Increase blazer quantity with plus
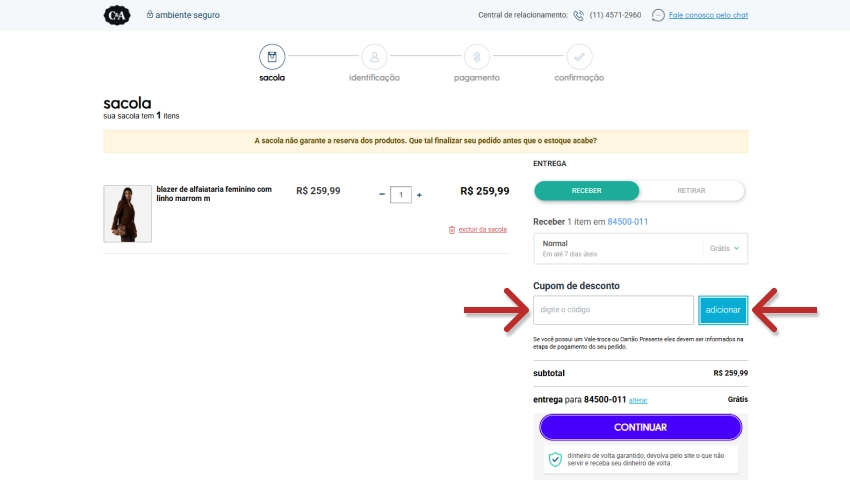 tap(419, 195)
